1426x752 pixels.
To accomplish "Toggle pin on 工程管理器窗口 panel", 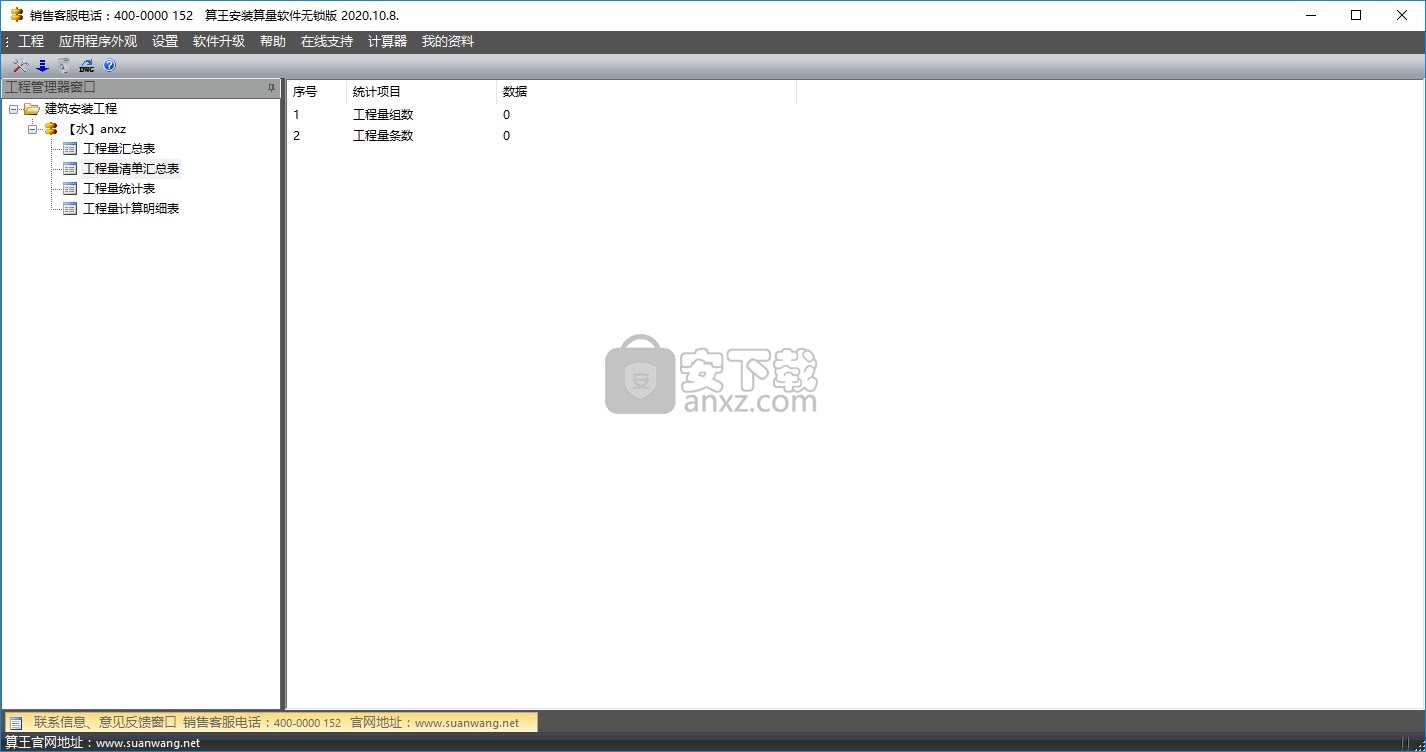I will pyautogui.click(x=271, y=88).
